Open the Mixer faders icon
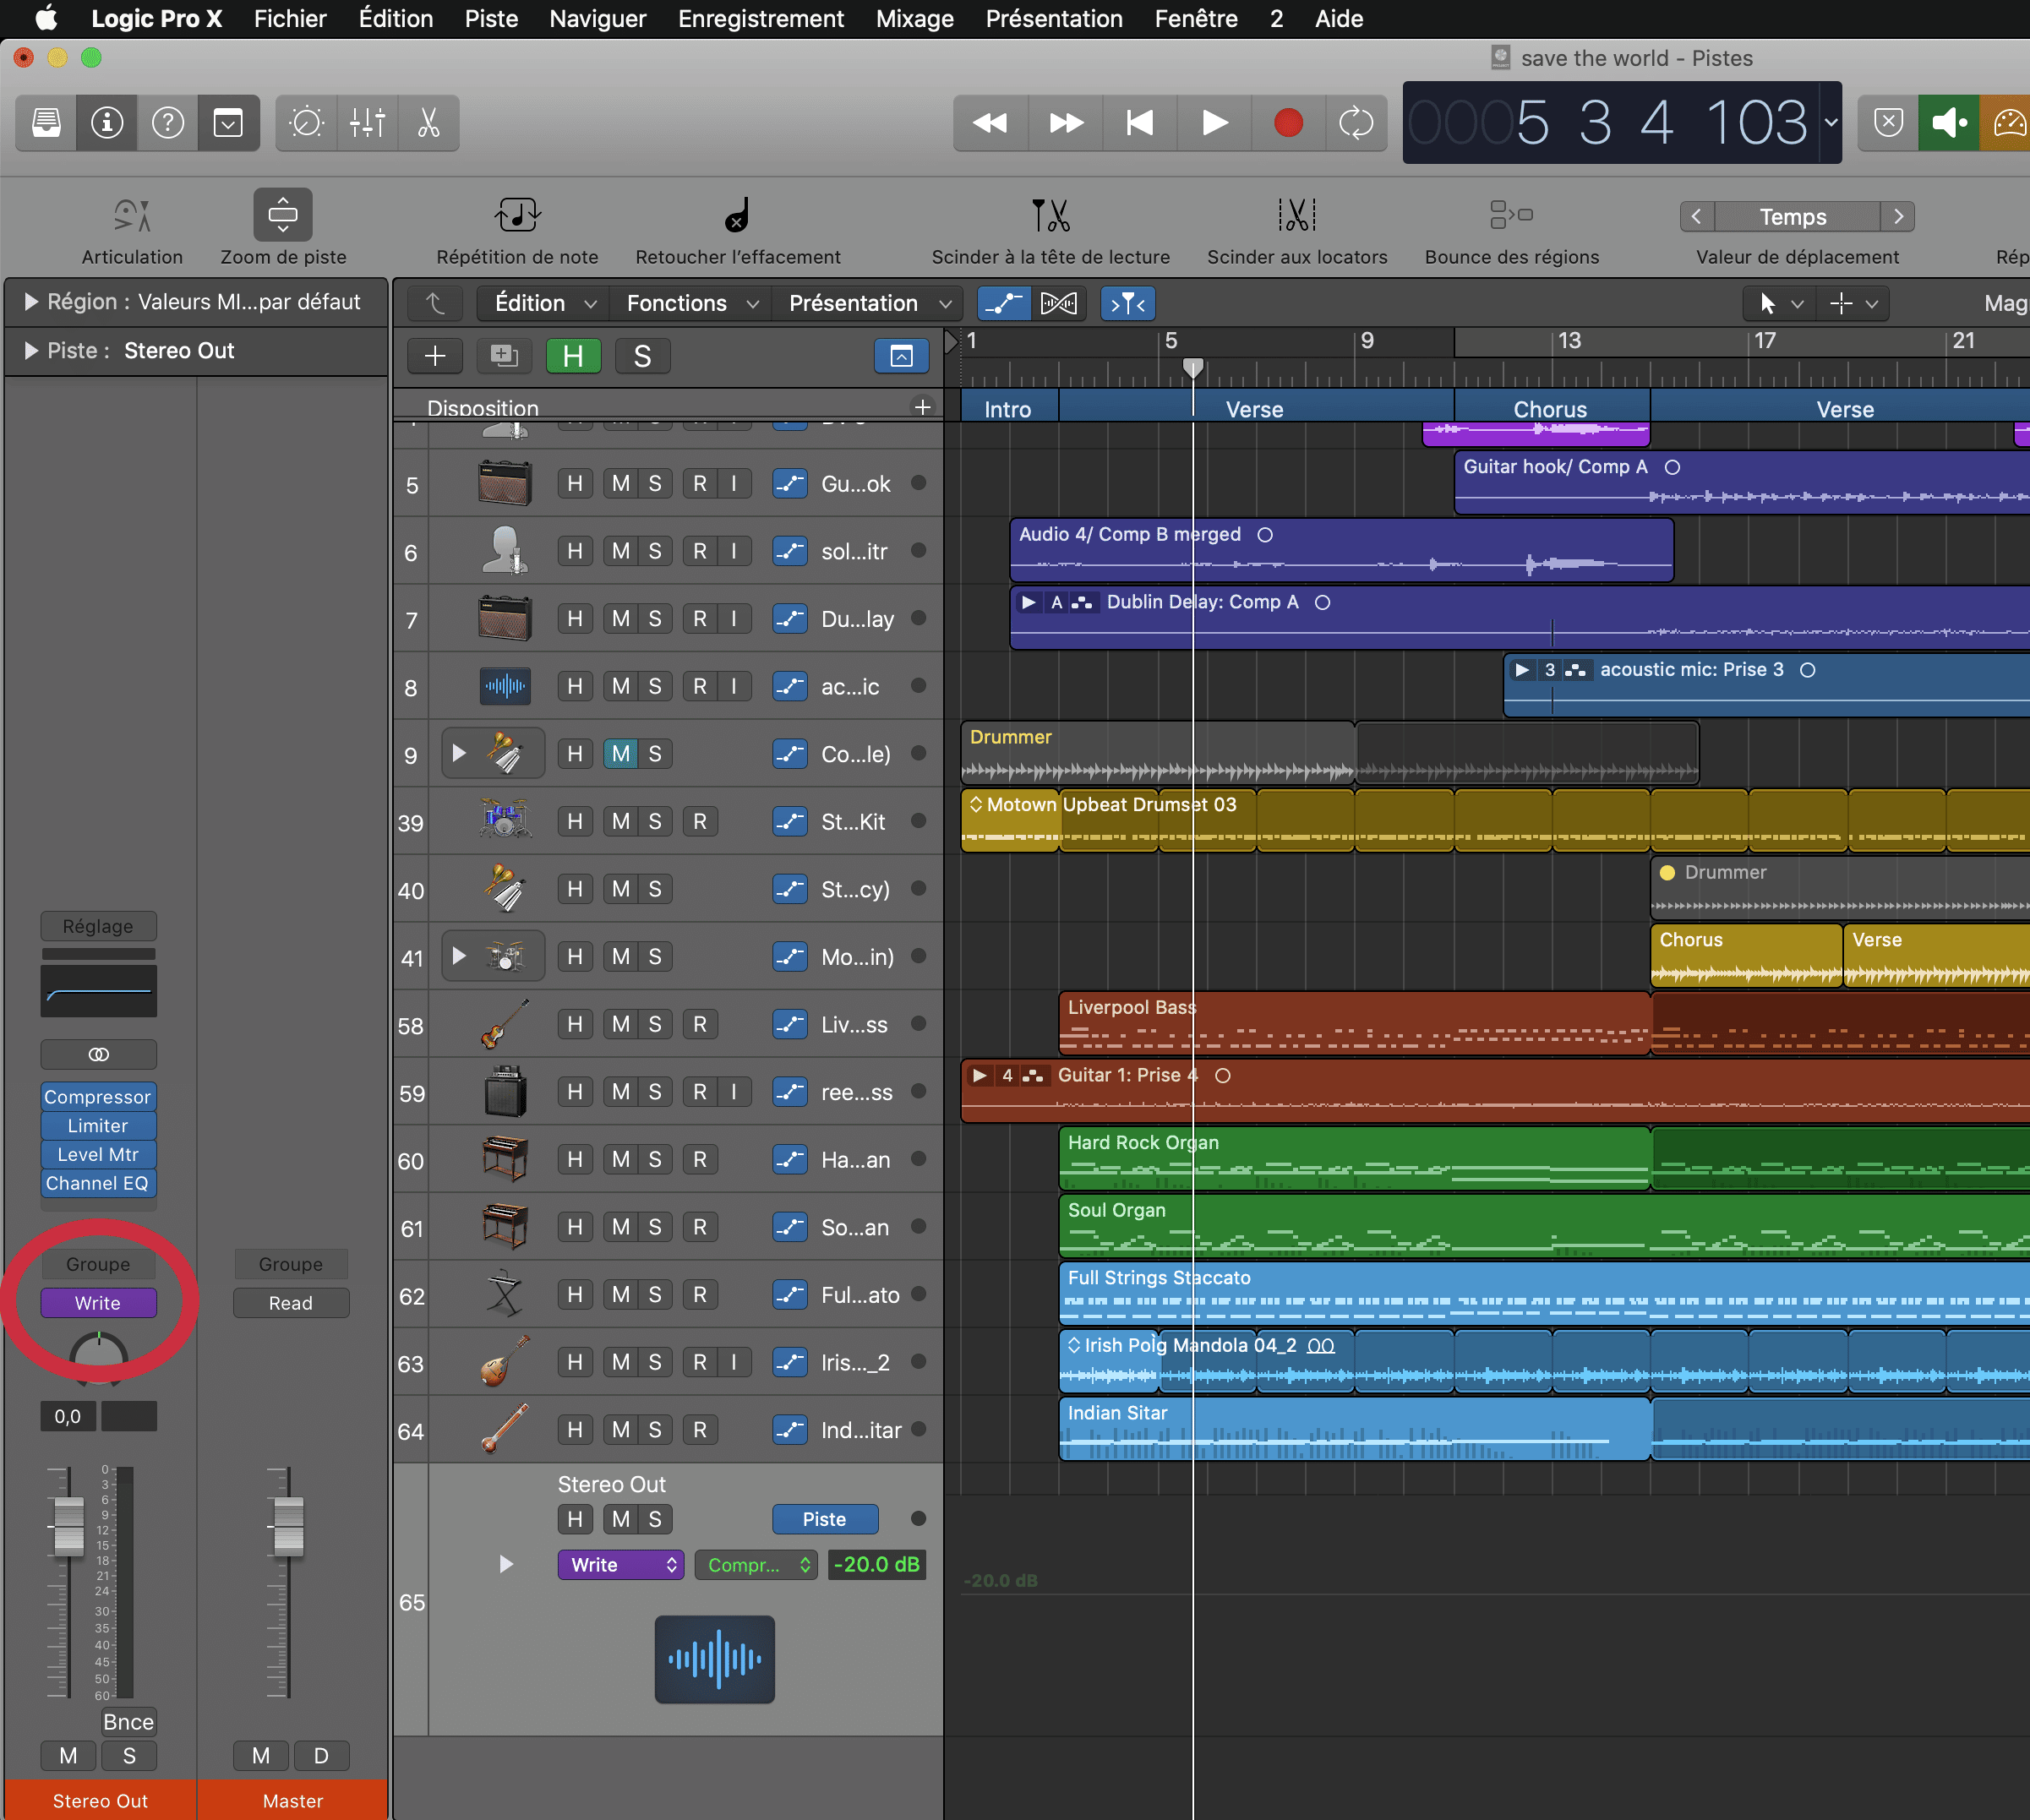 367,123
